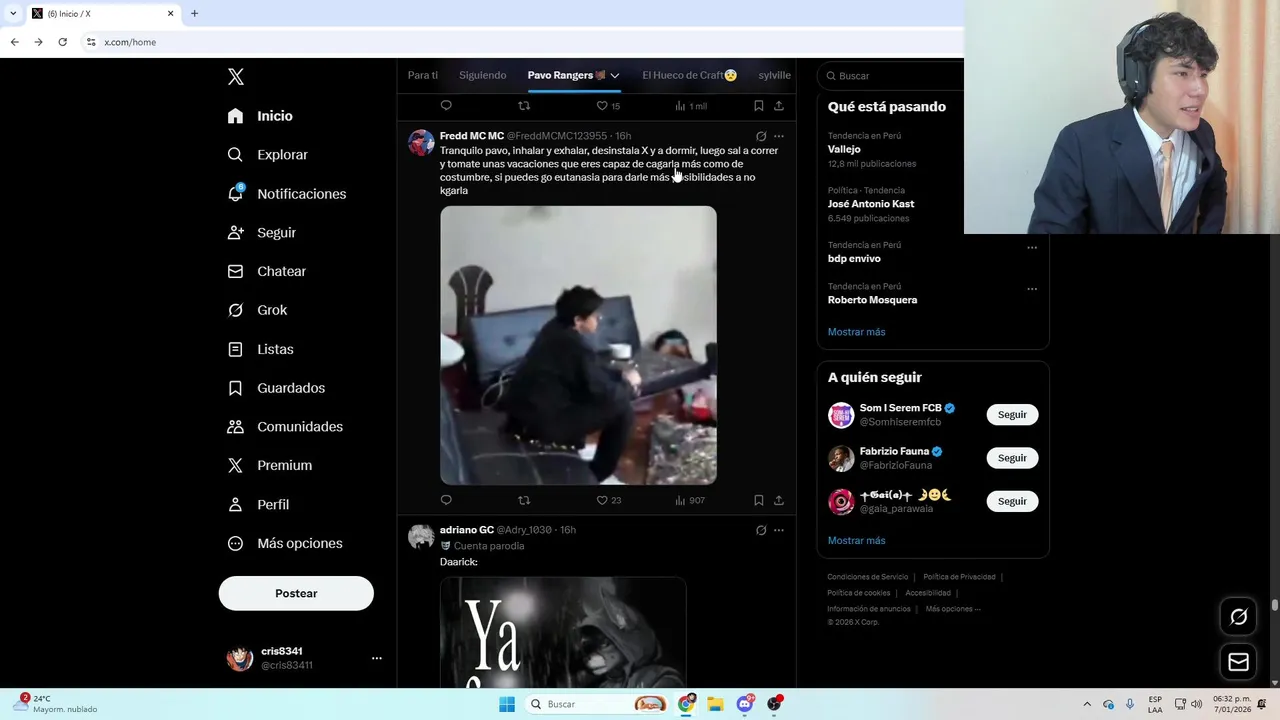1280x720 pixels.
Task: Open Perfil page from sidebar
Action: (258, 505)
